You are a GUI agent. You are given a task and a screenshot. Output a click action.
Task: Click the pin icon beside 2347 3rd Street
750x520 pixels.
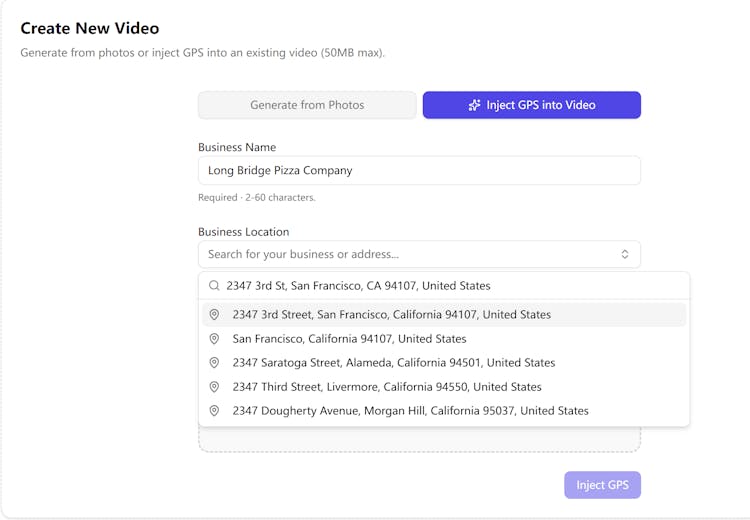(x=214, y=315)
